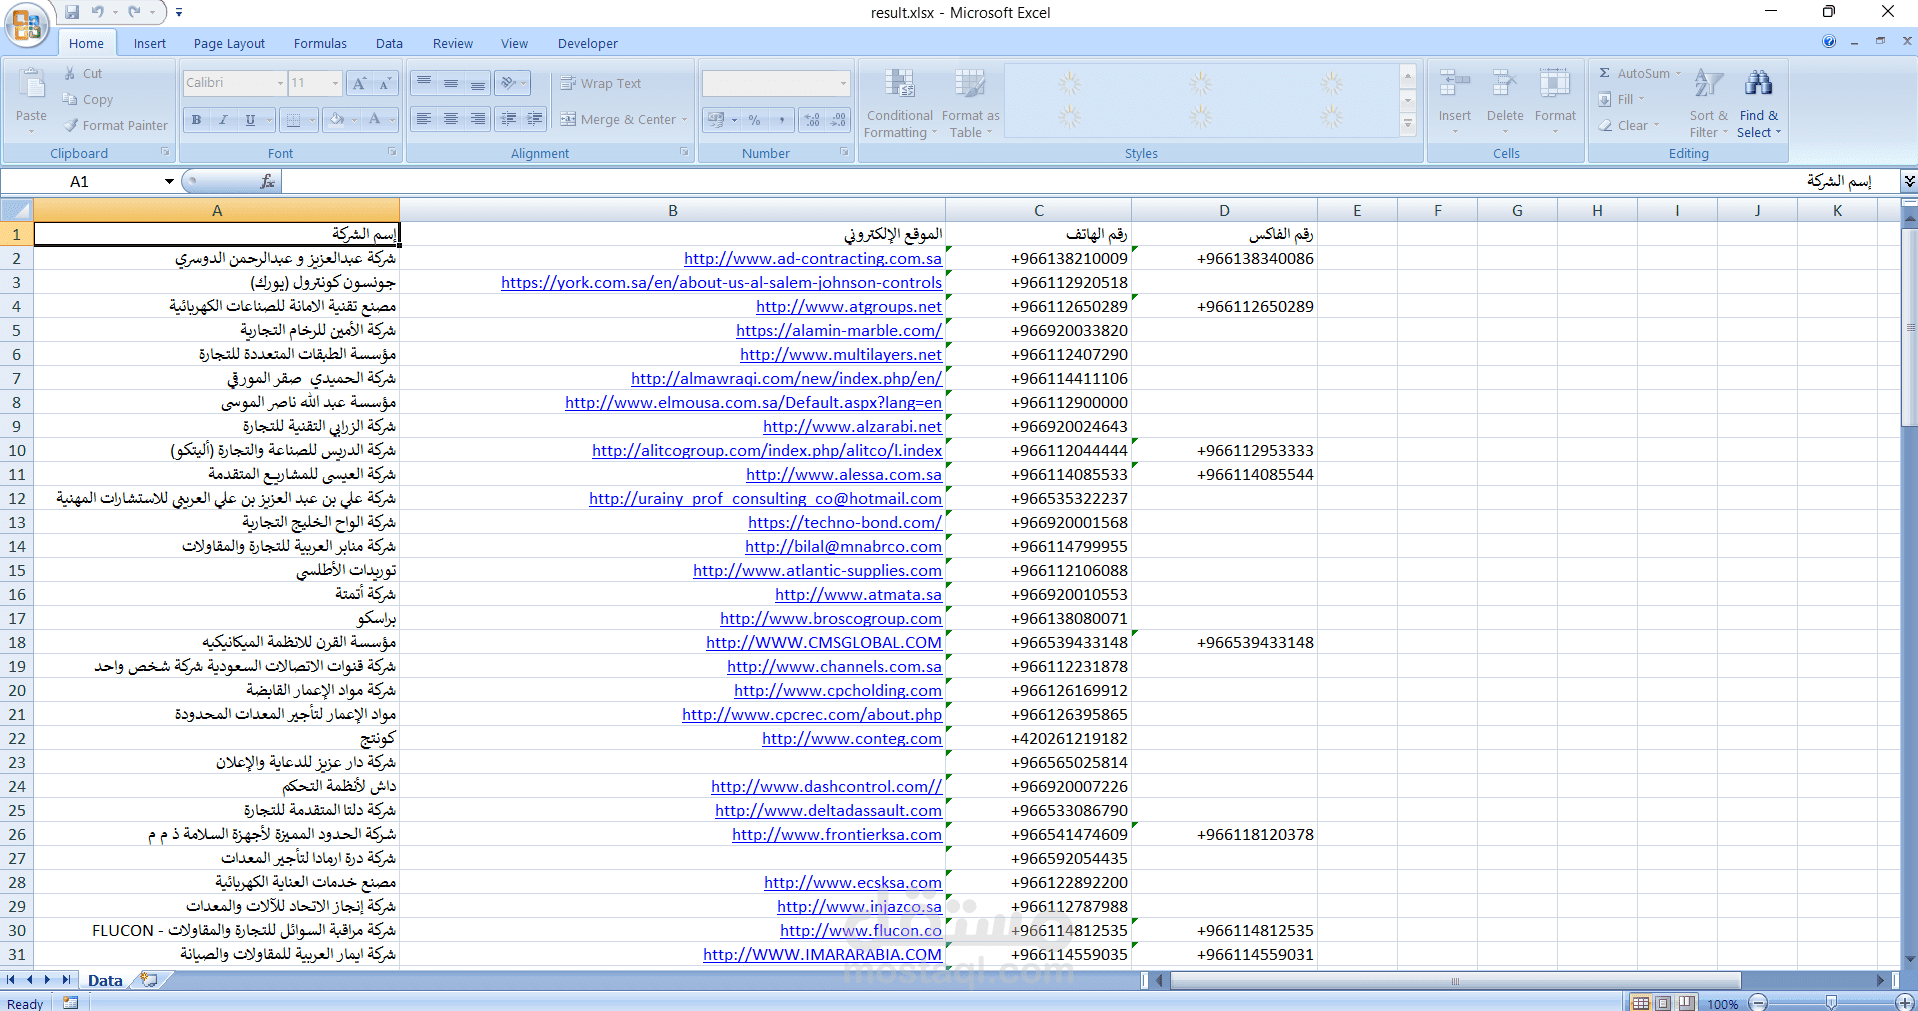Copy the selection to clipboard
This screenshot has width=1918, height=1011.
click(87, 100)
